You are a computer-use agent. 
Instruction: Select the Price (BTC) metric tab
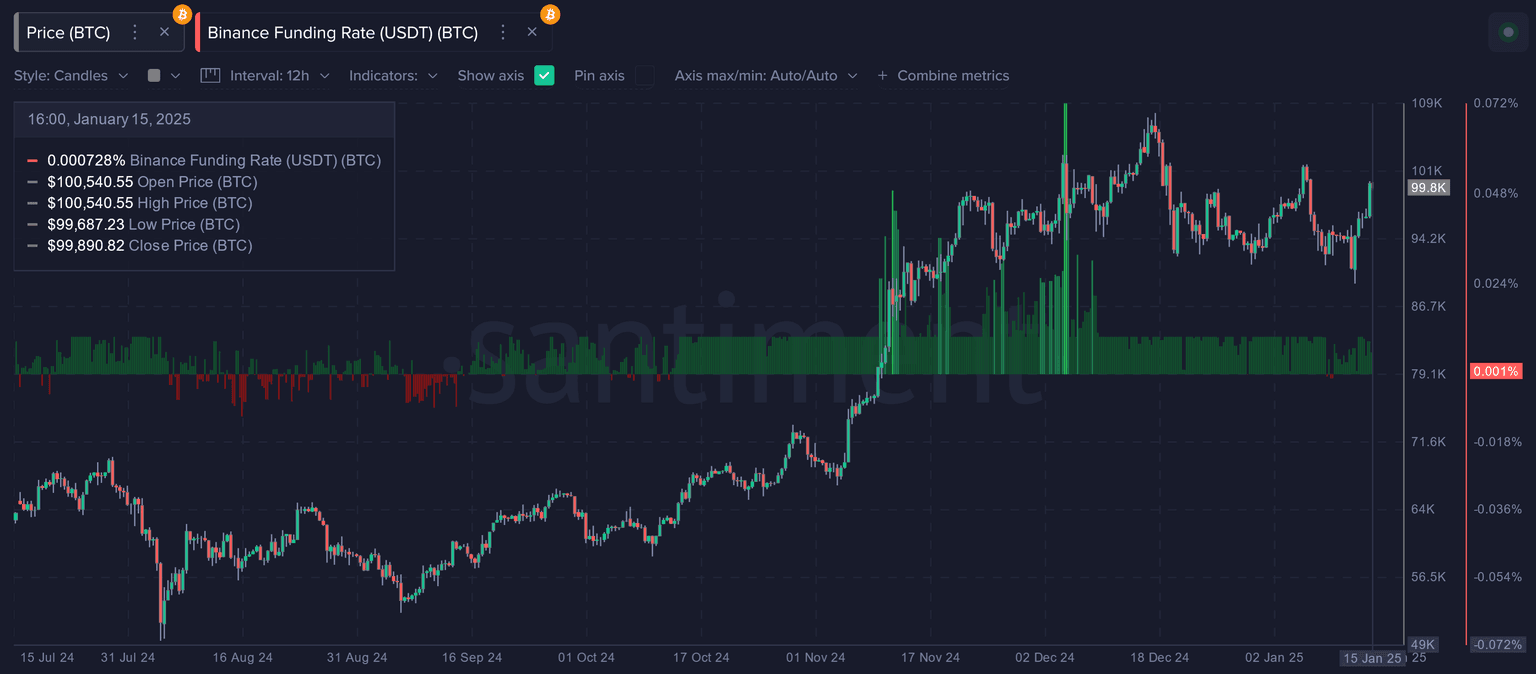pos(68,32)
